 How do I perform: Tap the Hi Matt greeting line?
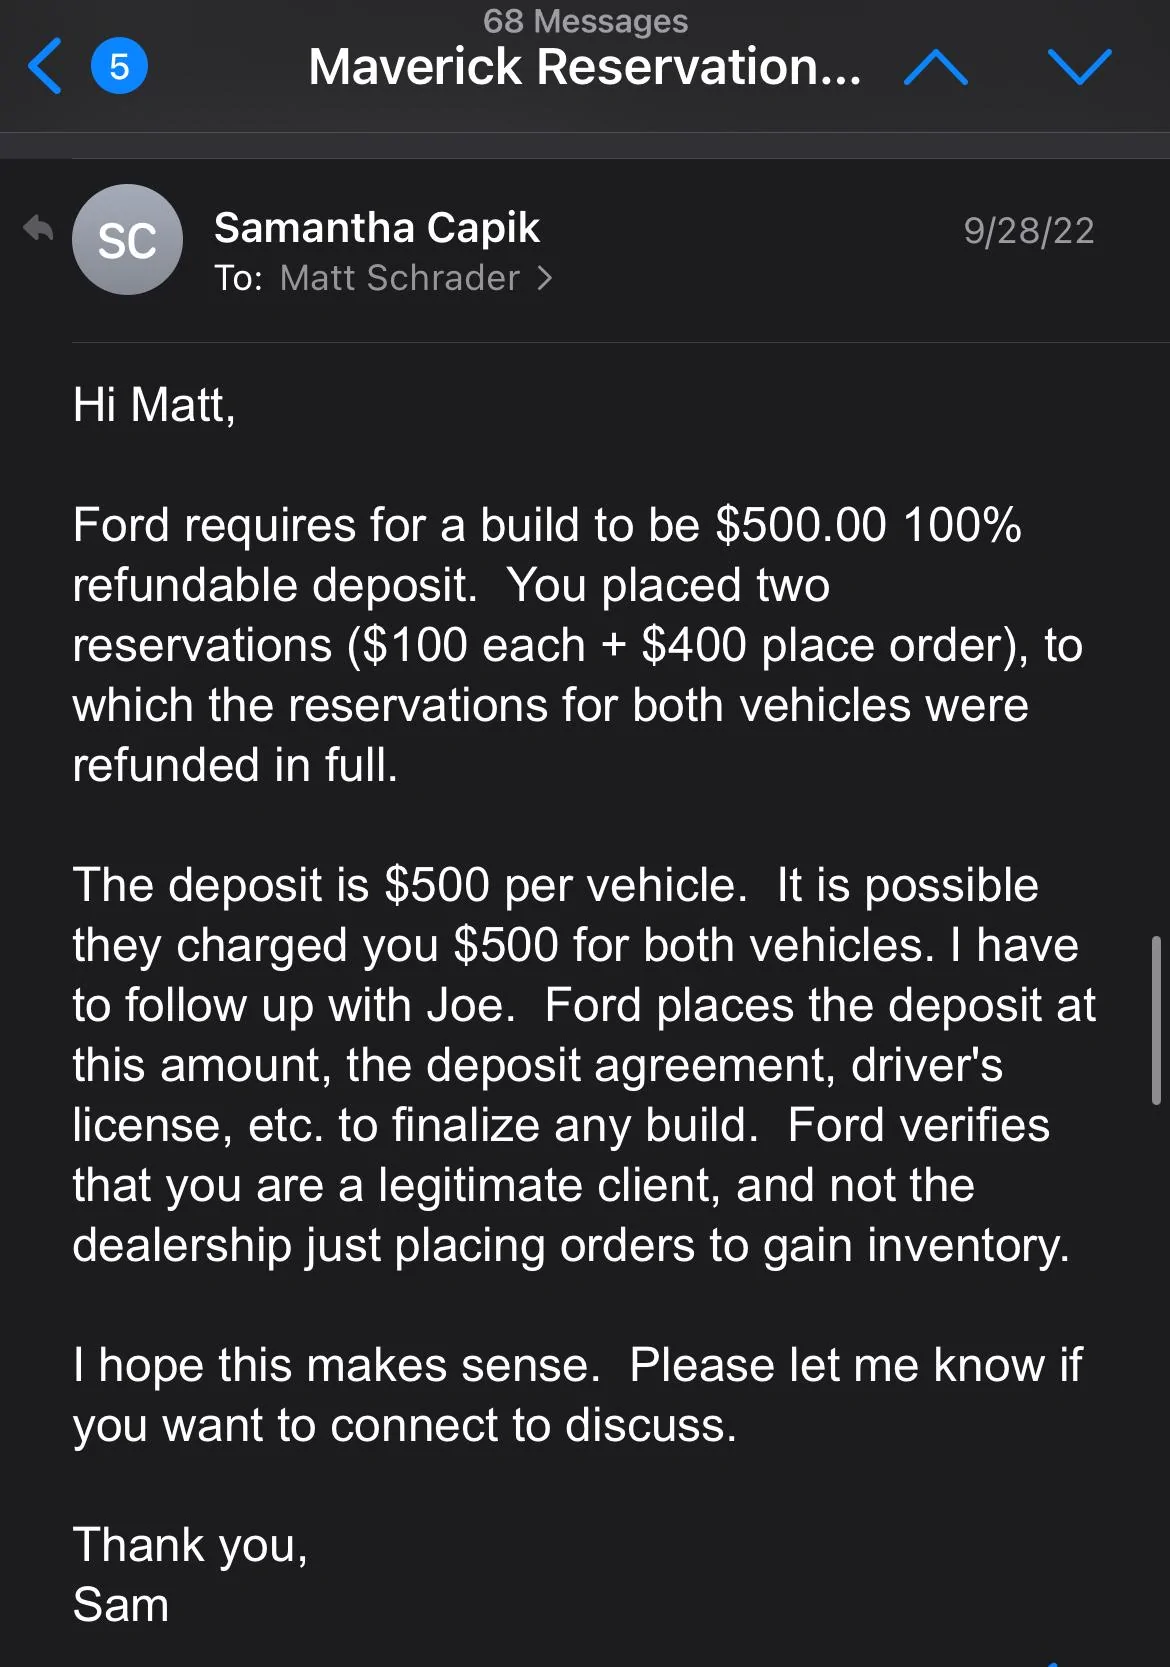[x=155, y=405]
